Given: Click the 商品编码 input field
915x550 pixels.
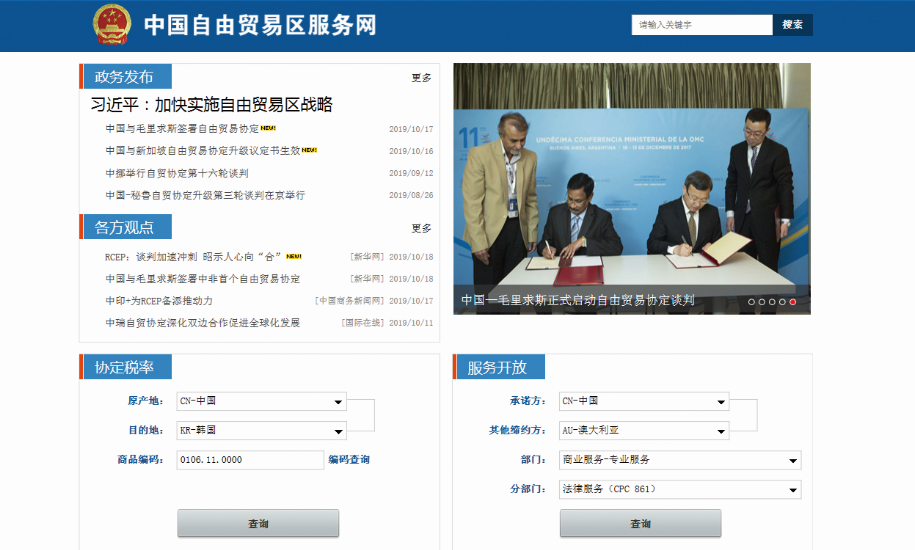Looking at the screenshot, I should pos(250,460).
